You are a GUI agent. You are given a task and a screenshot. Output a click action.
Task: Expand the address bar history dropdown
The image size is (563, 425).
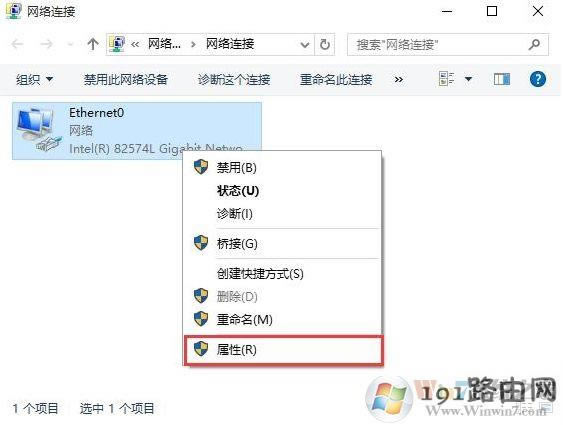pyautogui.click(x=304, y=45)
